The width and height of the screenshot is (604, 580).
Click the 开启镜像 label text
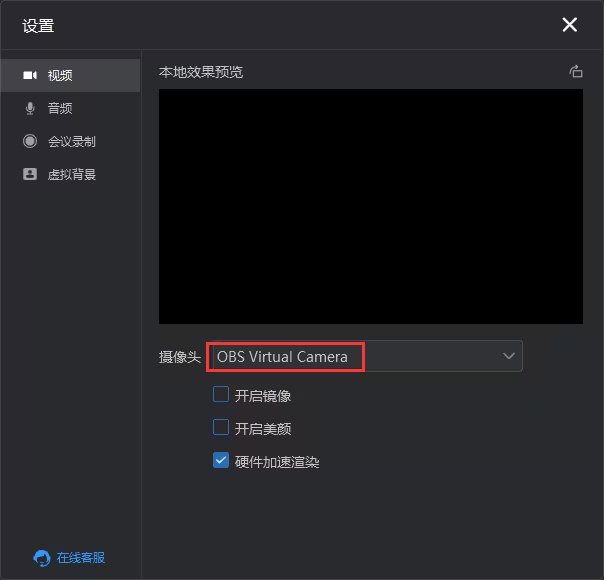[263, 396]
